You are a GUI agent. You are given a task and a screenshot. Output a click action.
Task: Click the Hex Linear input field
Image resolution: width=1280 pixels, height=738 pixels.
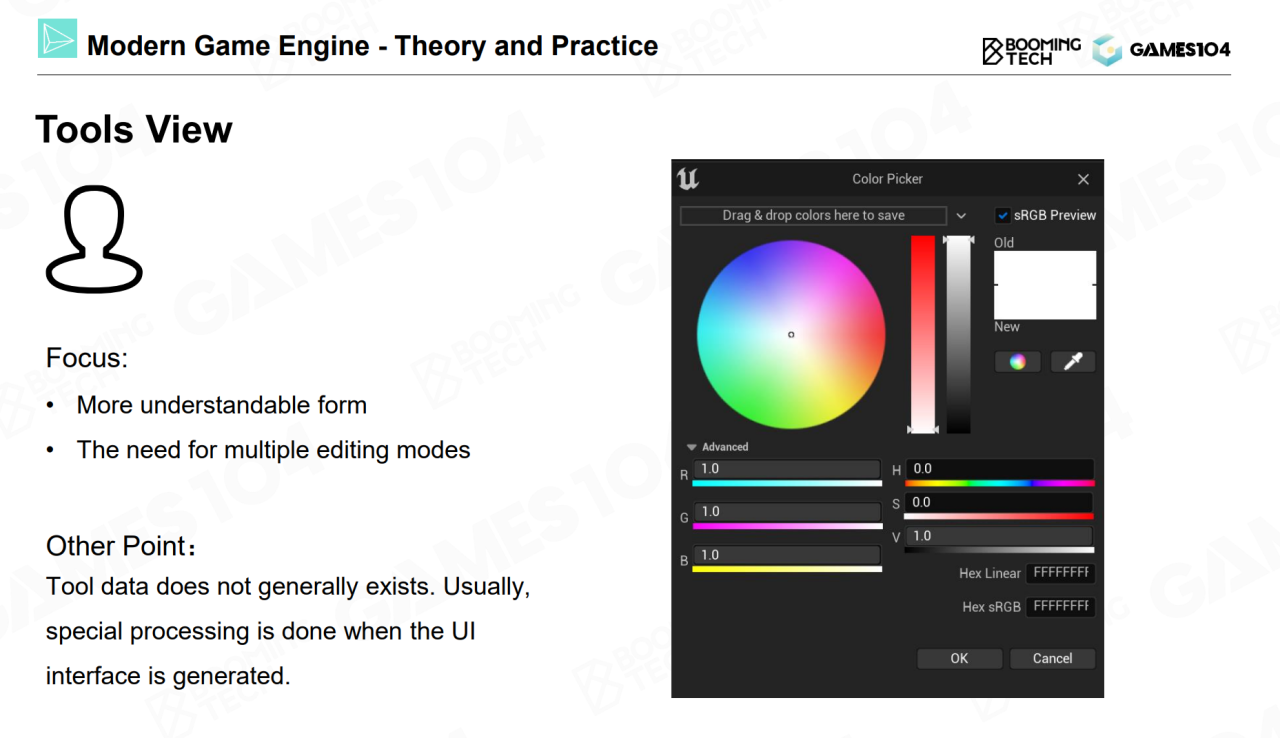pyautogui.click(x=1060, y=573)
